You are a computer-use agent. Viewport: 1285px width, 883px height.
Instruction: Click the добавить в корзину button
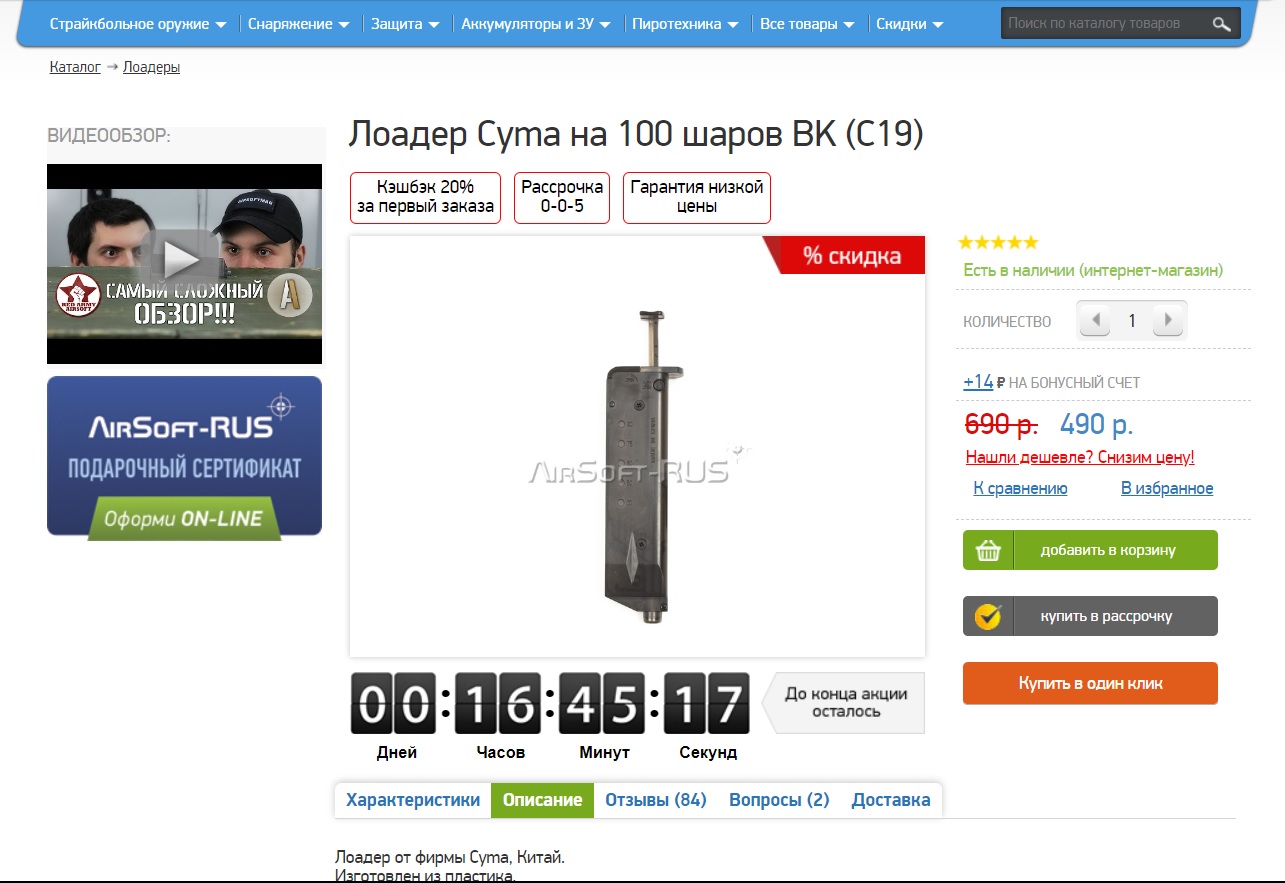coord(1090,550)
